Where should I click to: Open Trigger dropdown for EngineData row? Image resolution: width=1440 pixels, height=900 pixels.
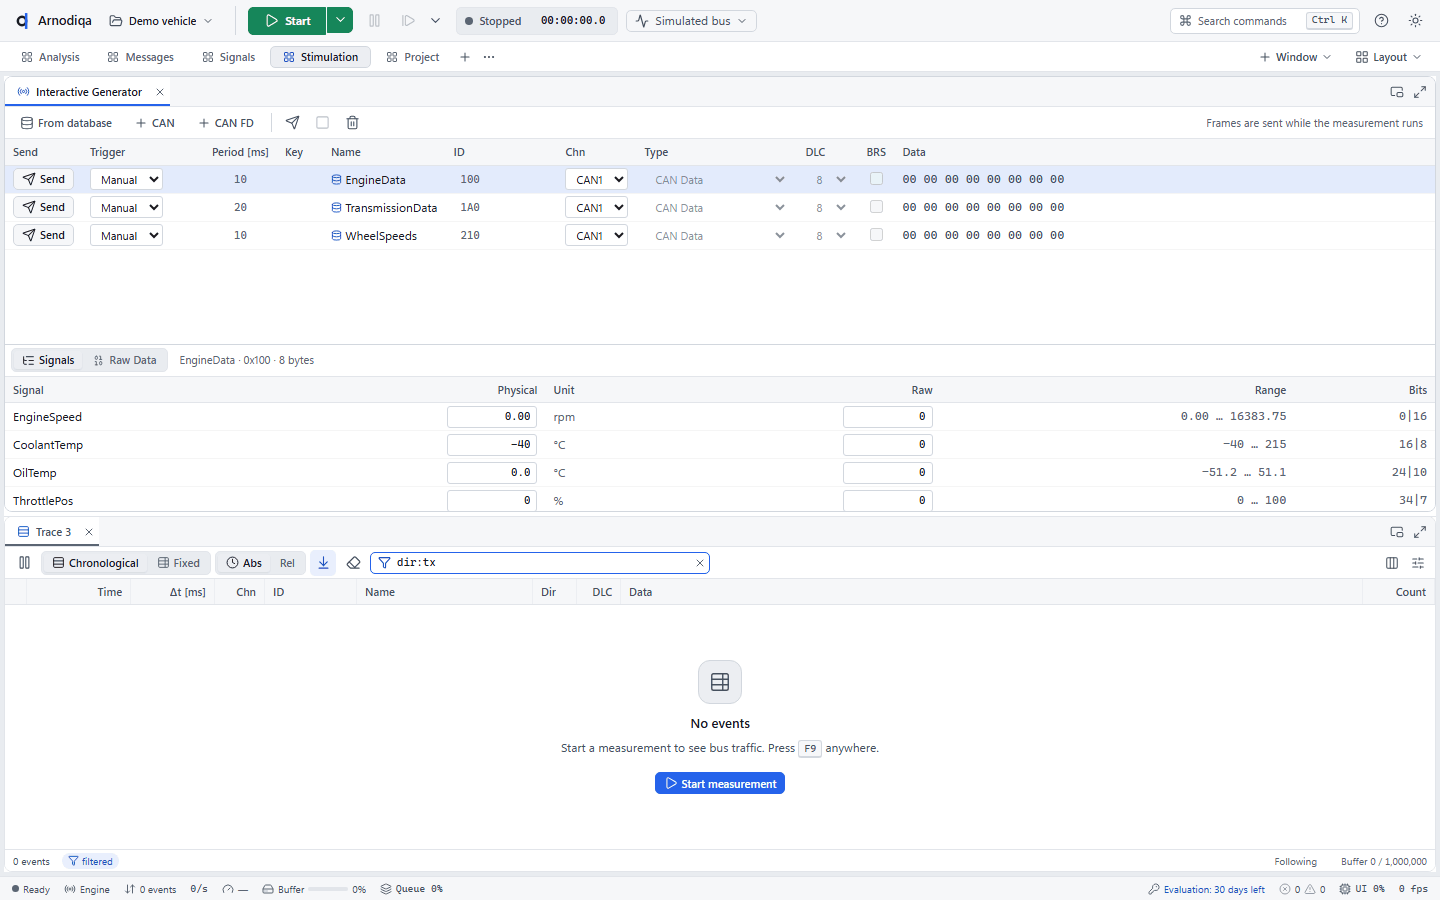(126, 180)
